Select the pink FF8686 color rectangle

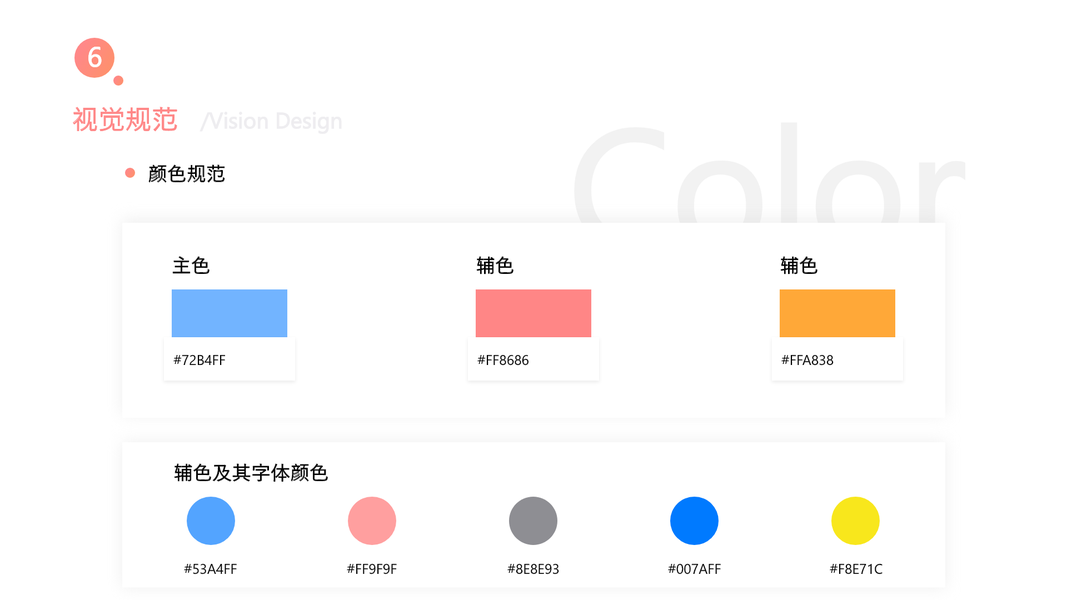[x=533, y=313]
